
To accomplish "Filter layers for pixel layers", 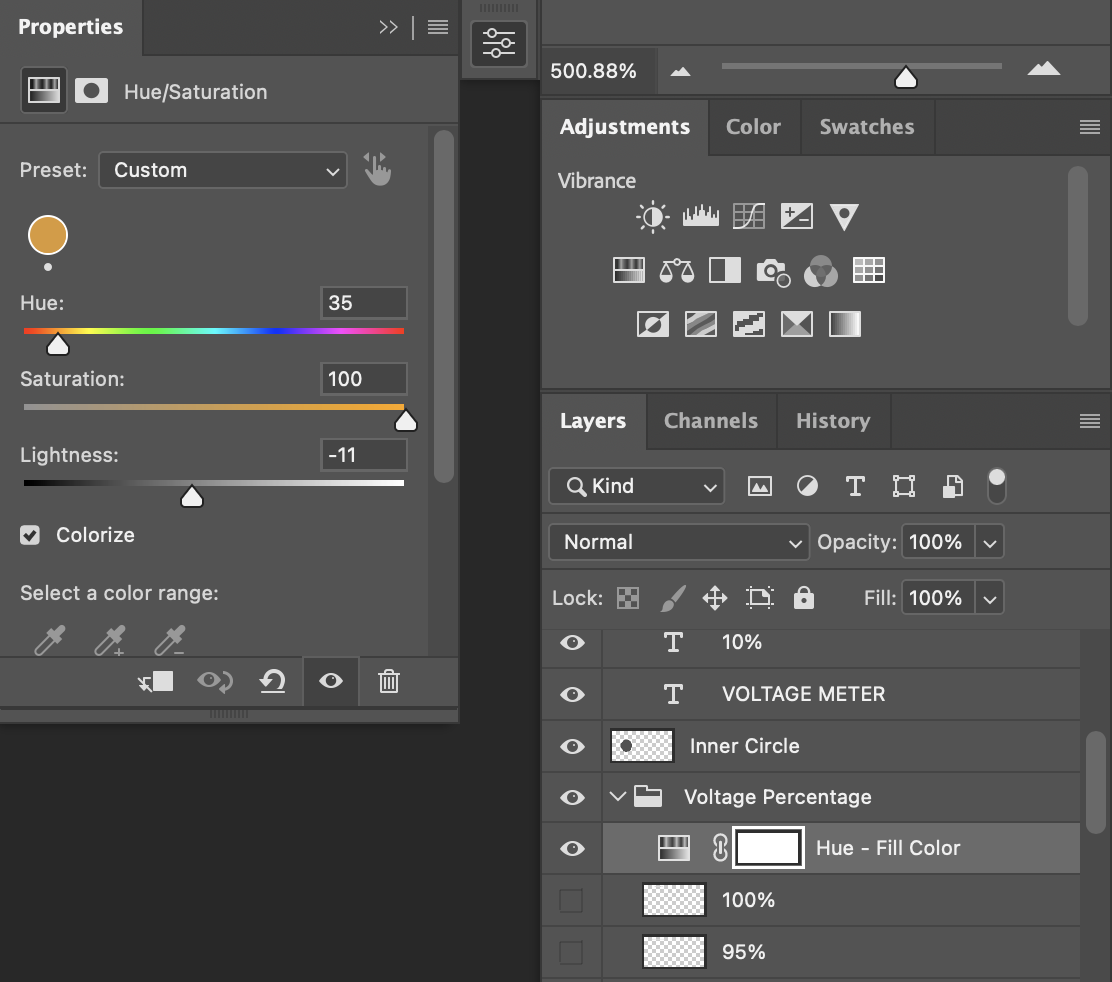I will [x=760, y=486].
